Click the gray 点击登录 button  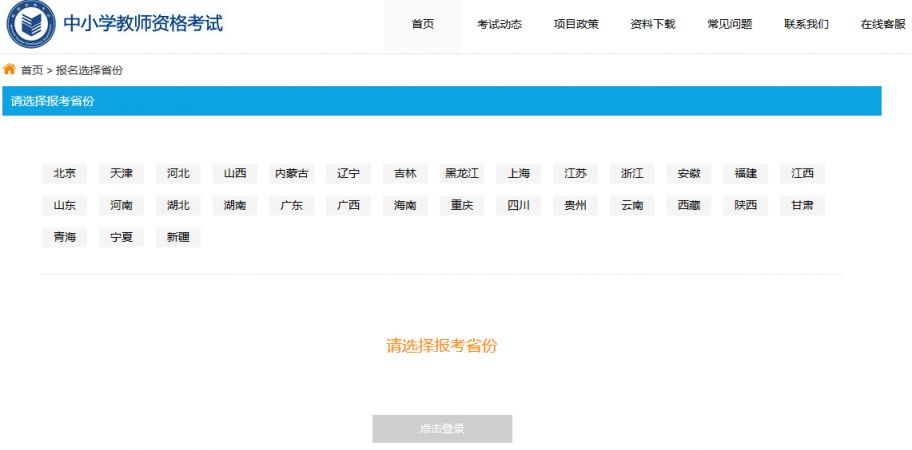pos(442,429)
